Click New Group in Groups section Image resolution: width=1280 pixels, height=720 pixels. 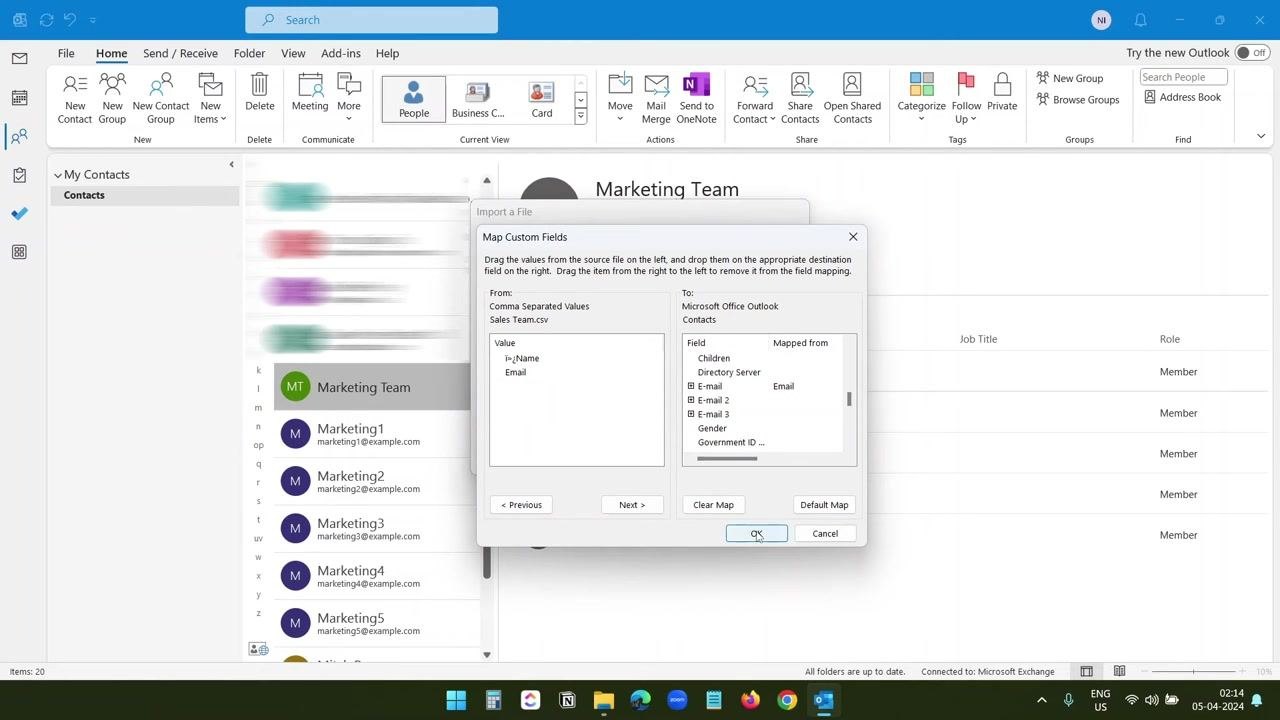1069,78
